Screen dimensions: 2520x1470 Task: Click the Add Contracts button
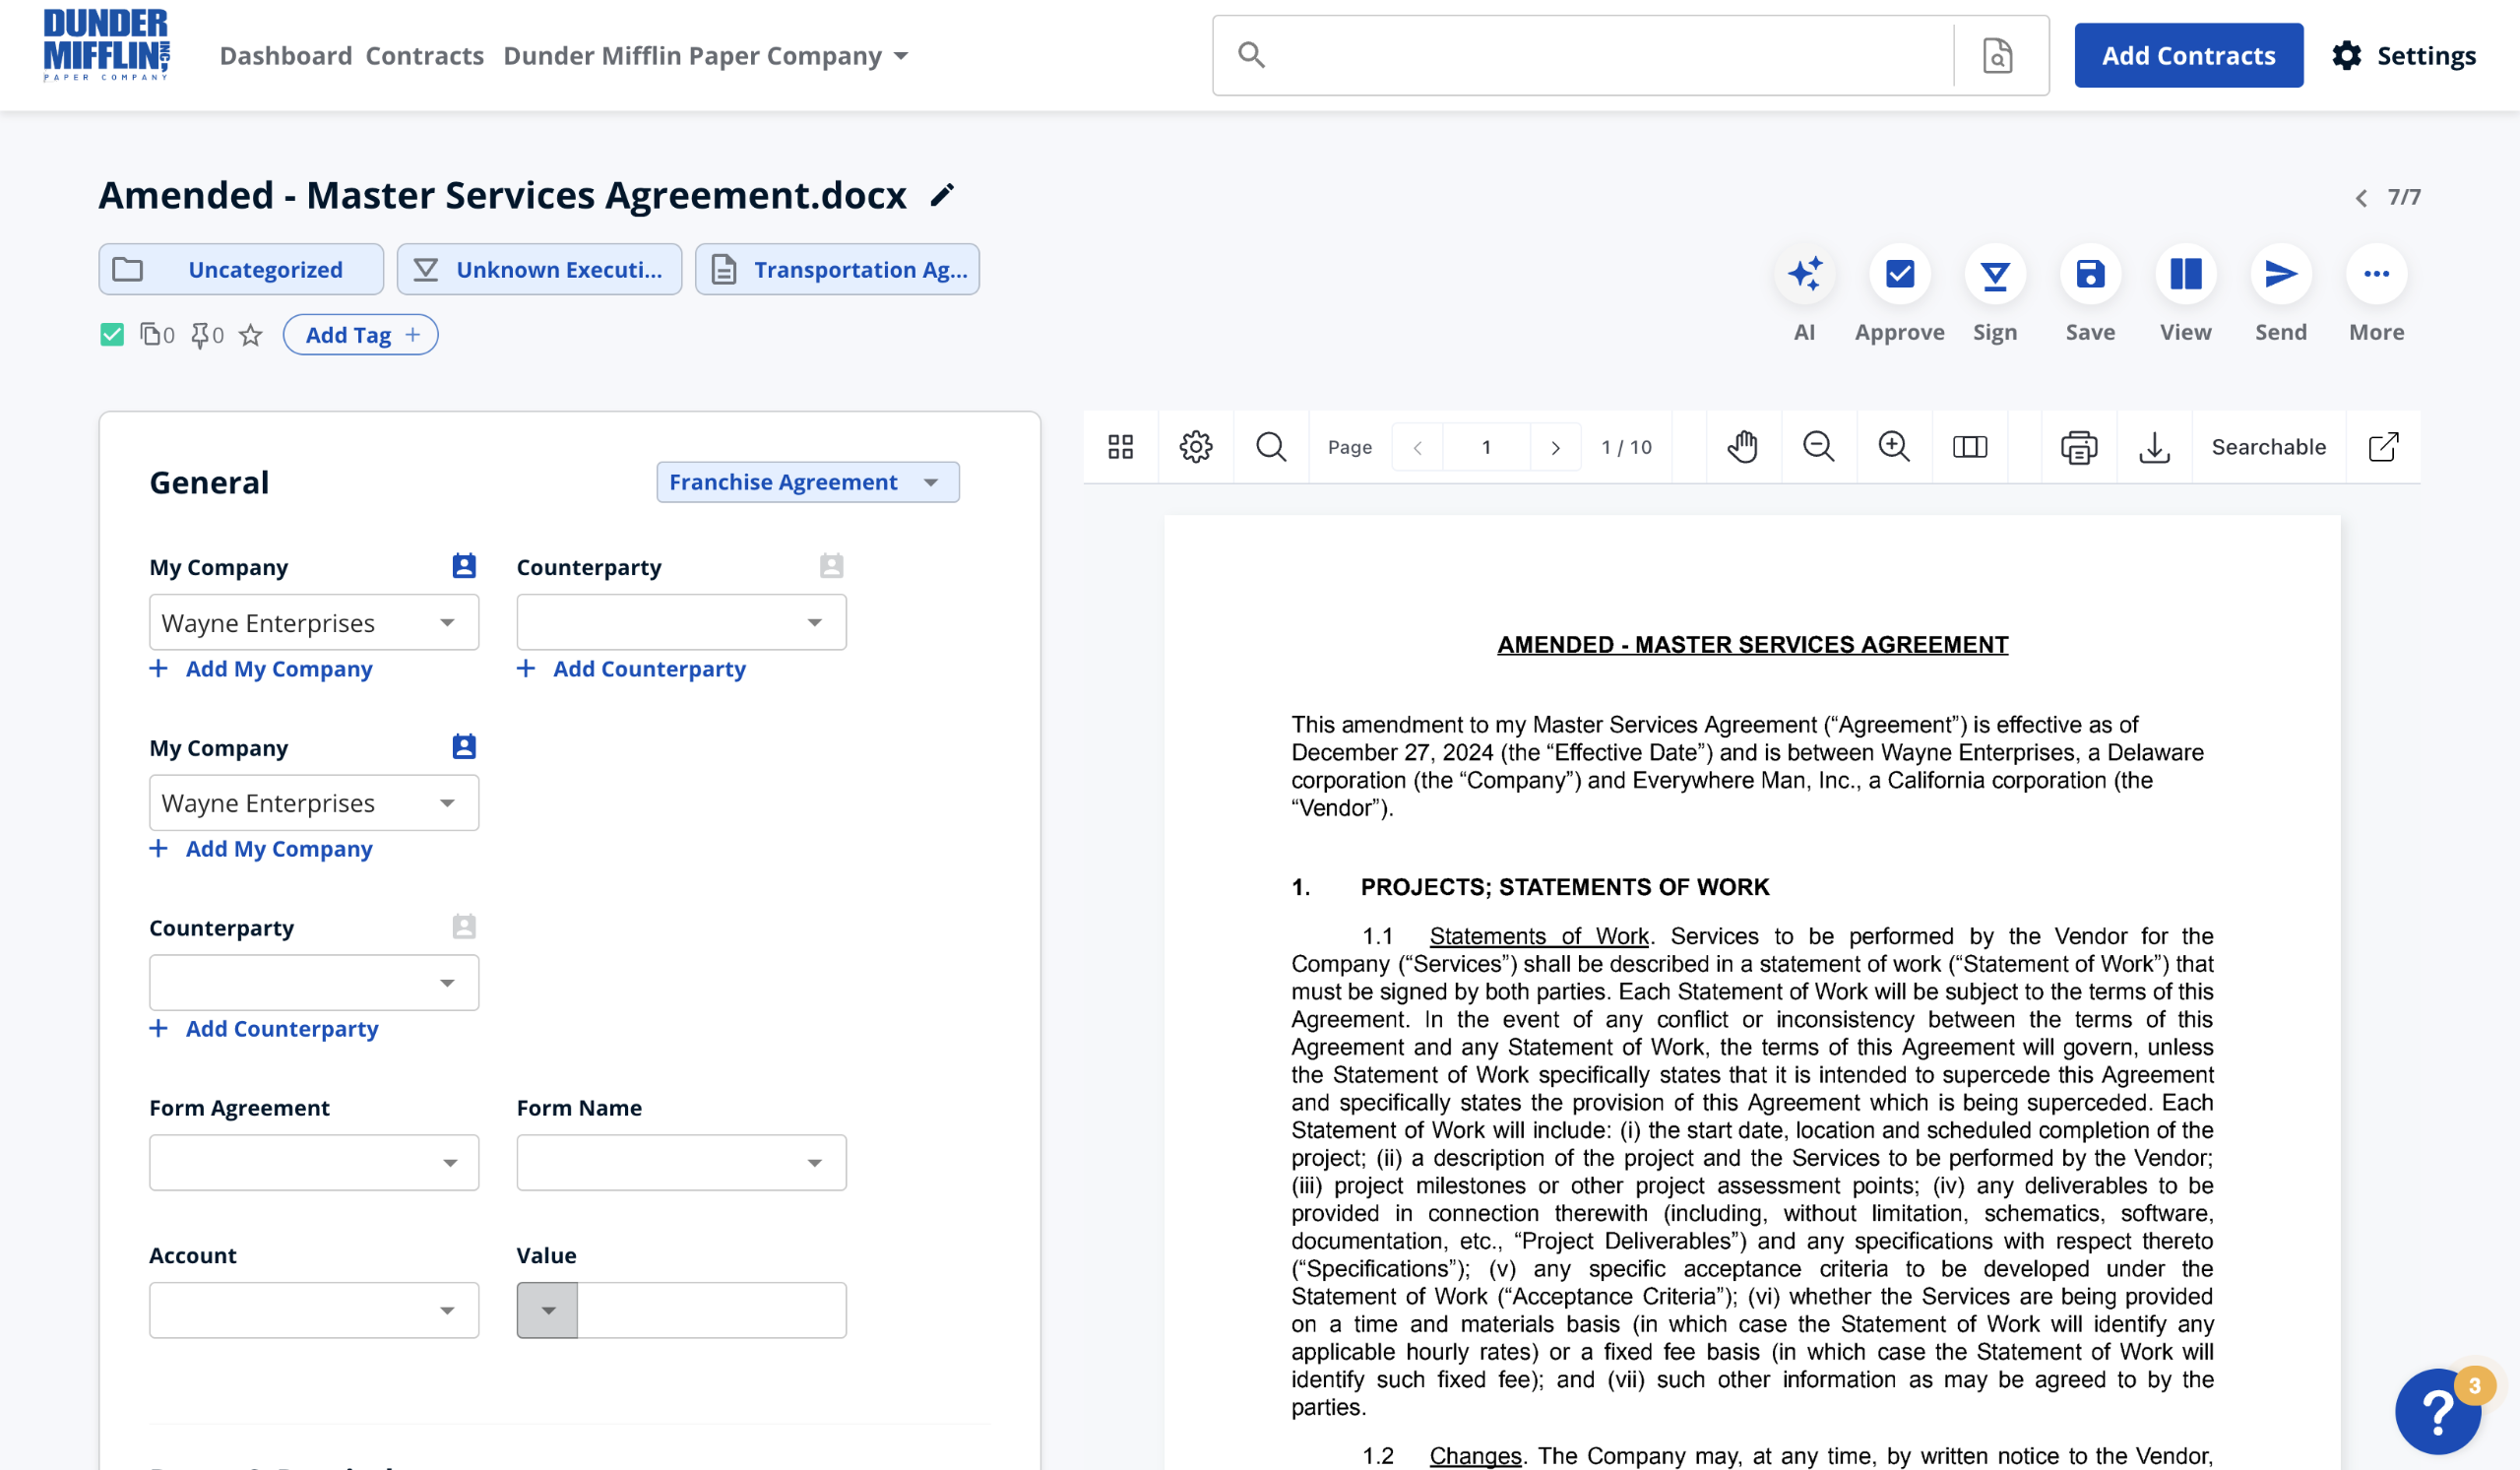[x=2187, y=56]
